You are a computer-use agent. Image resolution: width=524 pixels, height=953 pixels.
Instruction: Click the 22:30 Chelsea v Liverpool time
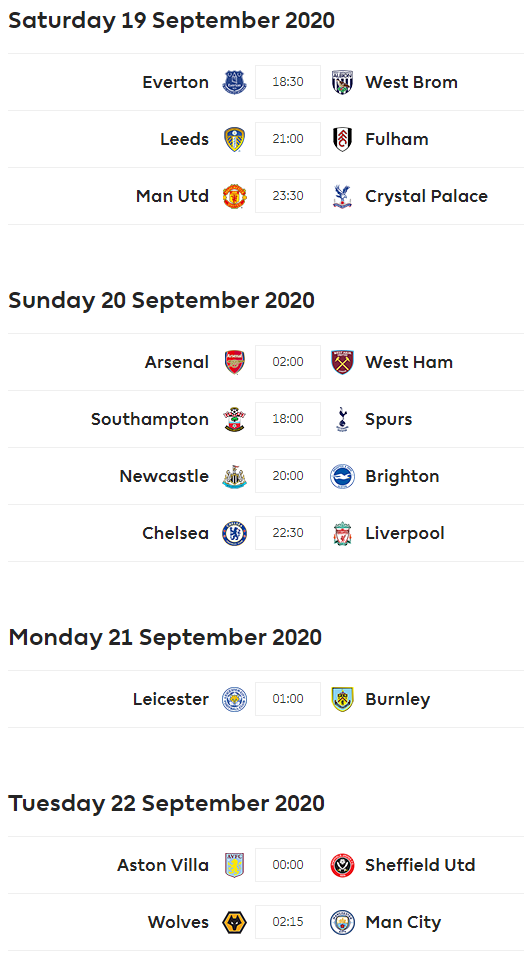click(x=288, y=534)
